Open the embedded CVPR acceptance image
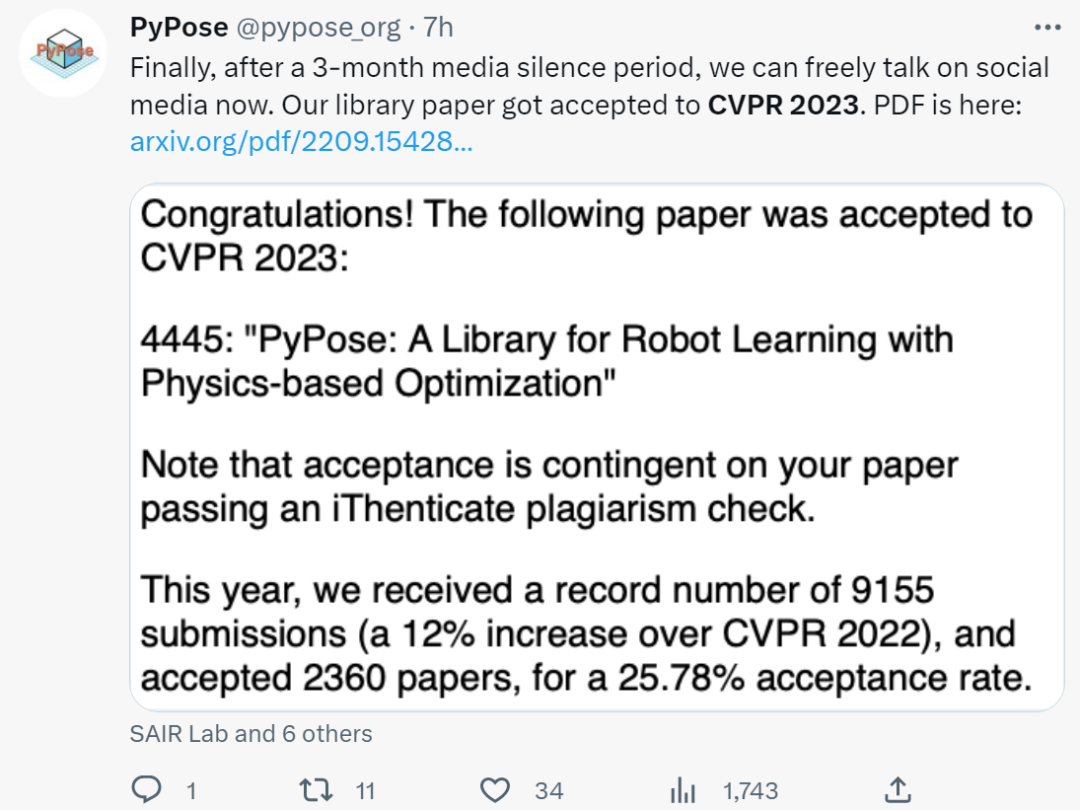Viewport: 1080px width, 810px height. (x=596, y=447)
